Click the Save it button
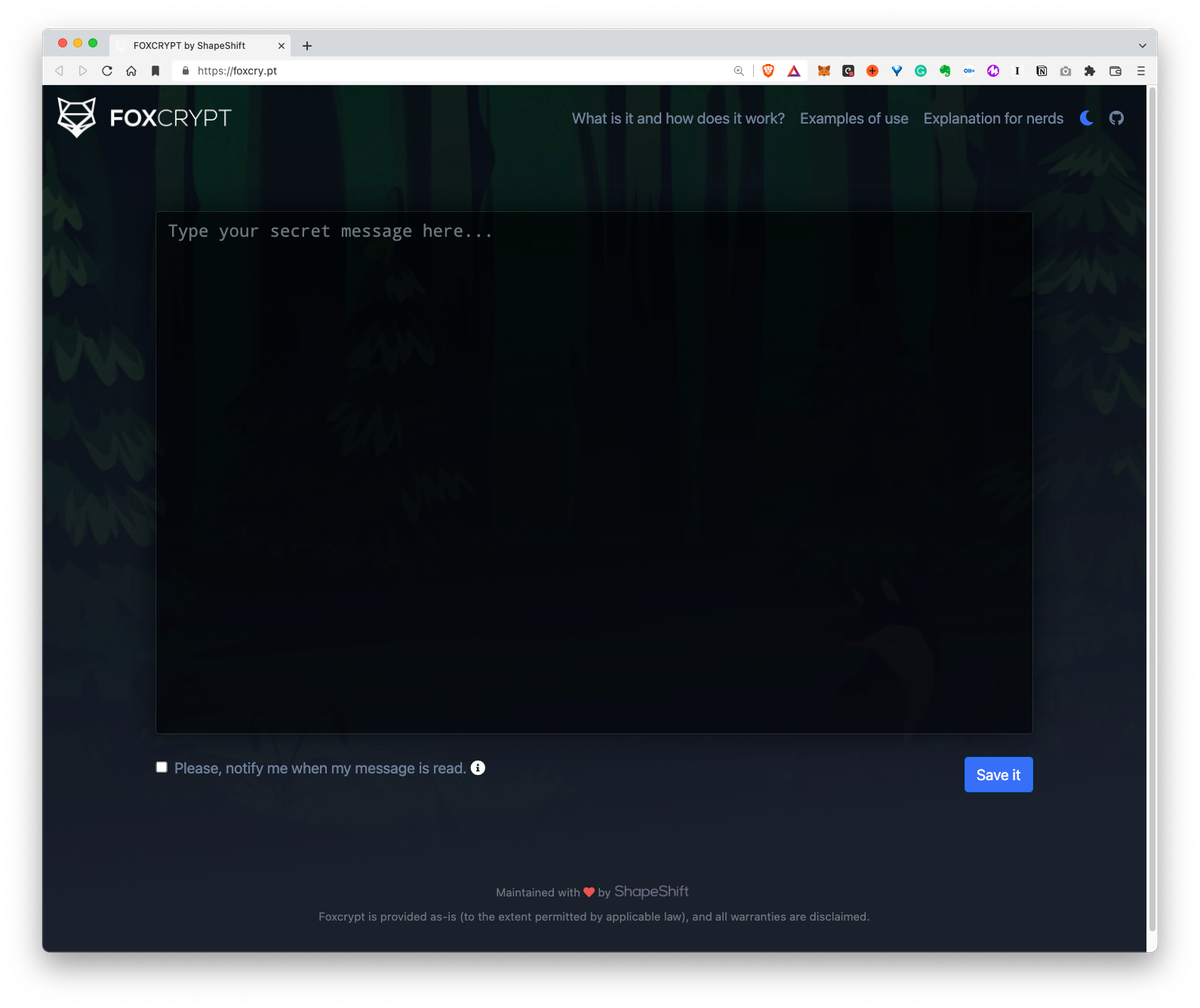This screenshot has height=1008, width=1200. [997, 774]
